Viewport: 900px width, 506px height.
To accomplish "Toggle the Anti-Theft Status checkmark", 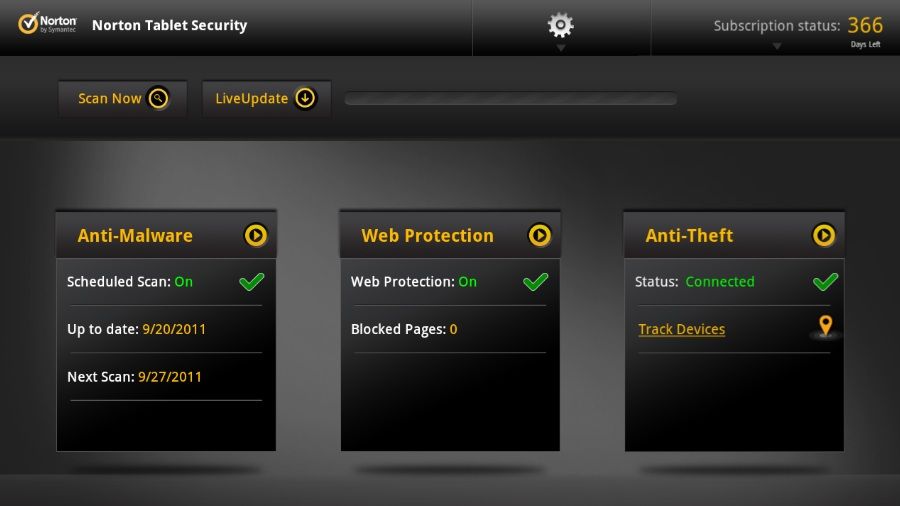I will [x=825, y=282].
